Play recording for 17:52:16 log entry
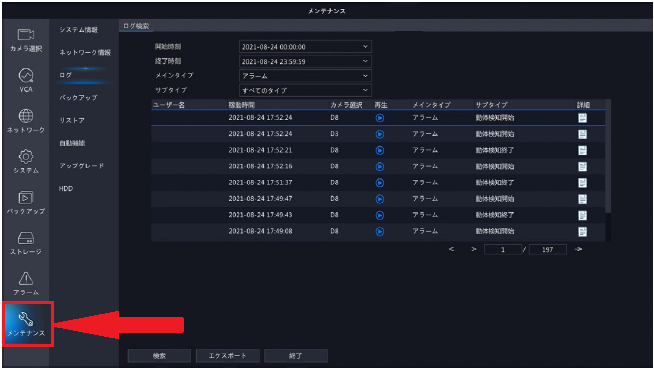654x368 pixels. tap(380, 167)
